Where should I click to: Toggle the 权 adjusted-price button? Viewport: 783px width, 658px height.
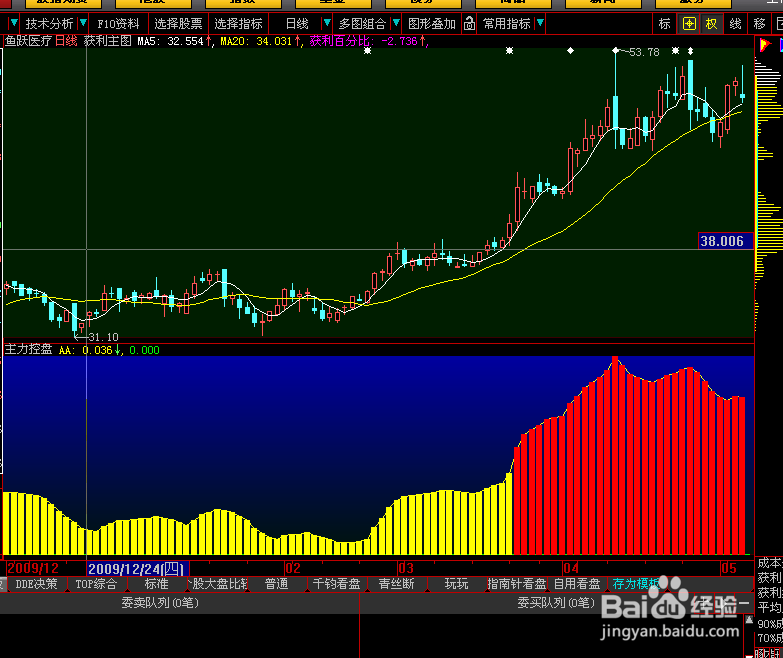pos(711,23)
